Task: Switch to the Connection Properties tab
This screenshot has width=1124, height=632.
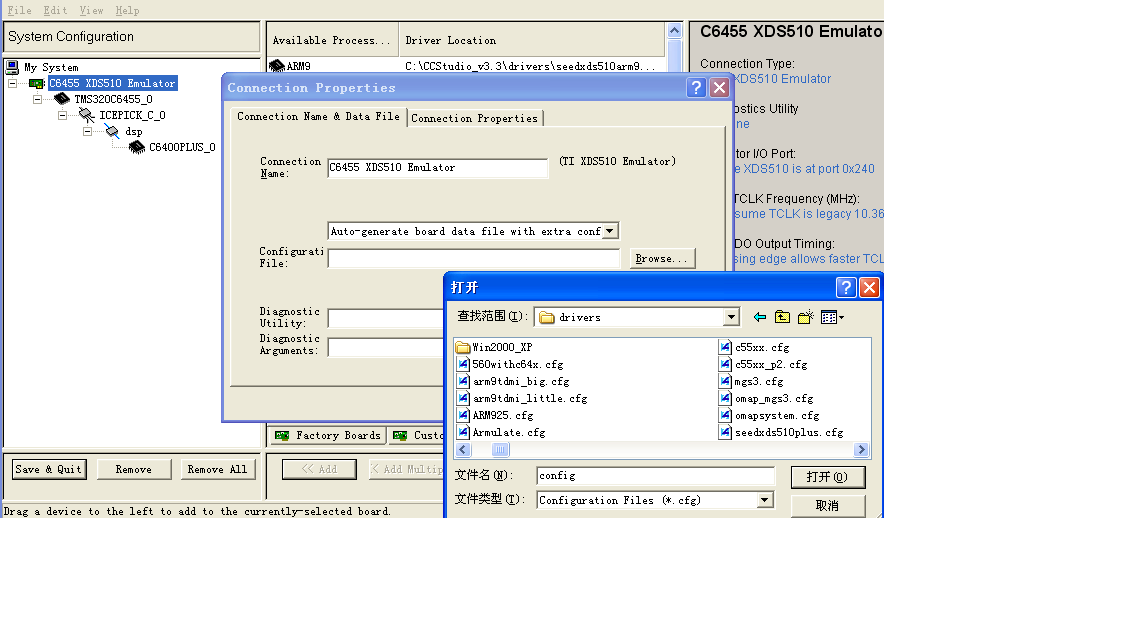Action: [x=475, y=118]
